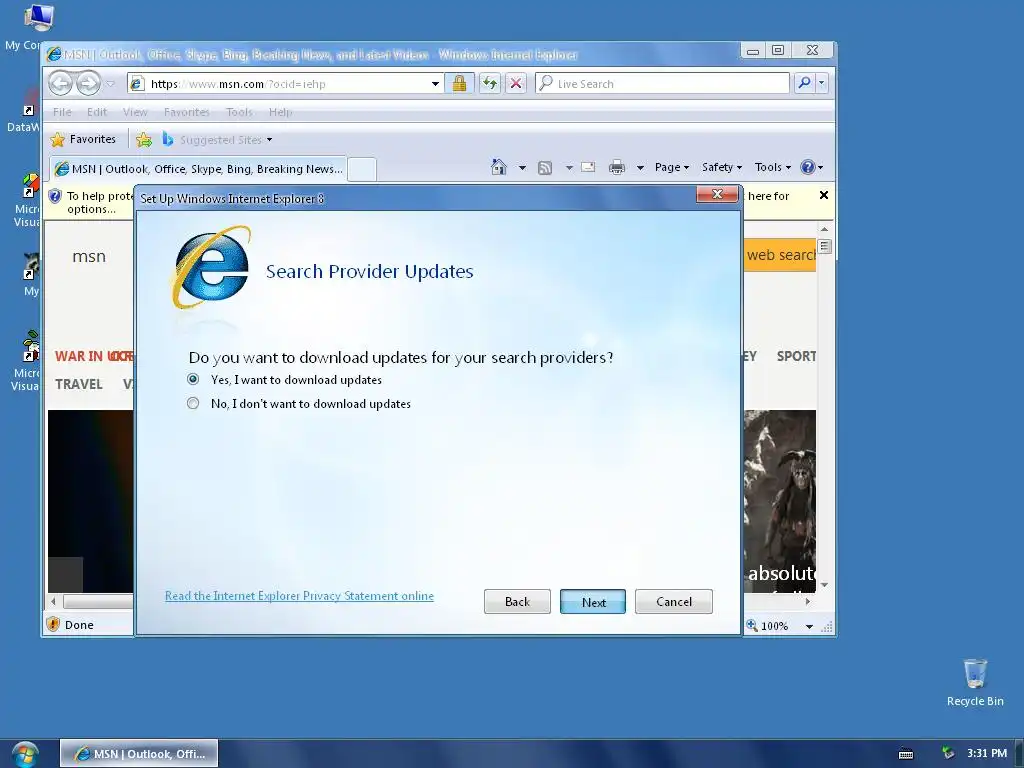
Task: Click the Next button in setup dialog
Action: (x=593, y=602)
